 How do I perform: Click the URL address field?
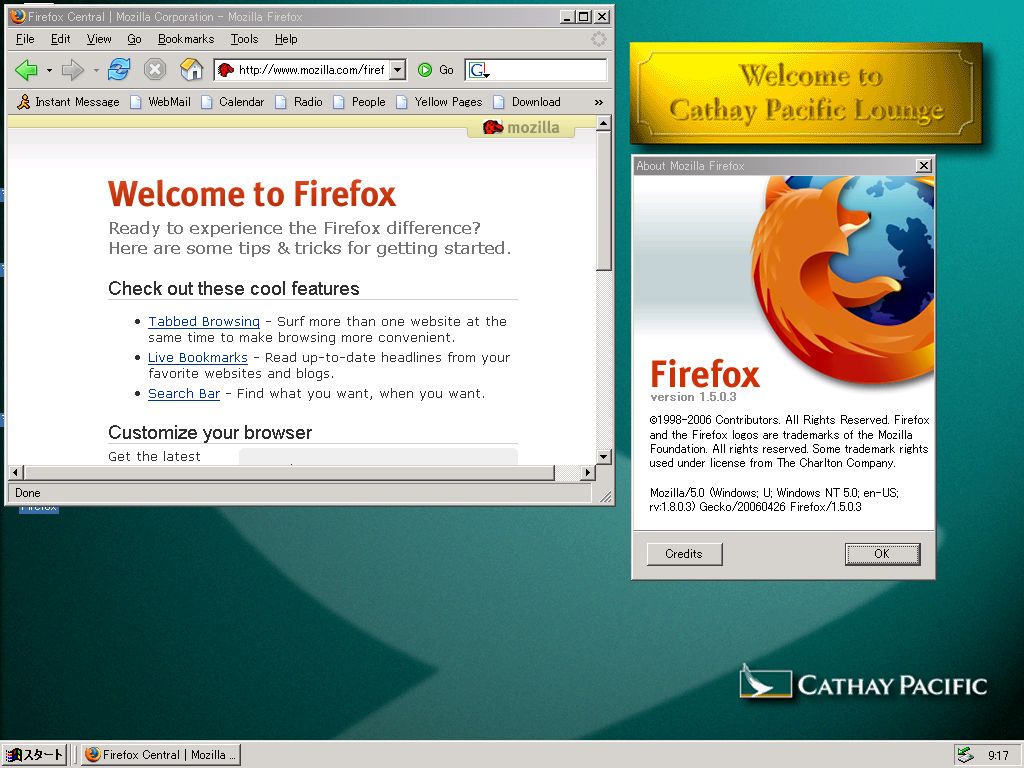(x=312, y=70)
